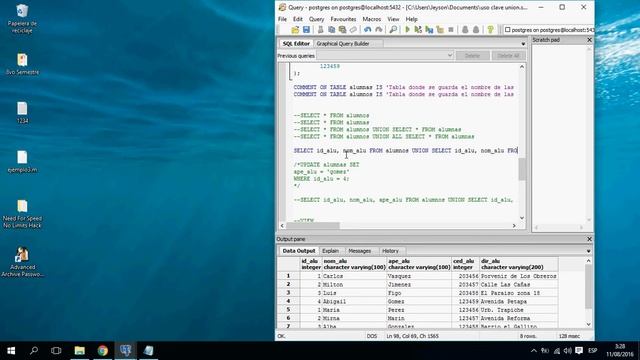
Task: Click the Execute to file icon
Action: (429, 30)
